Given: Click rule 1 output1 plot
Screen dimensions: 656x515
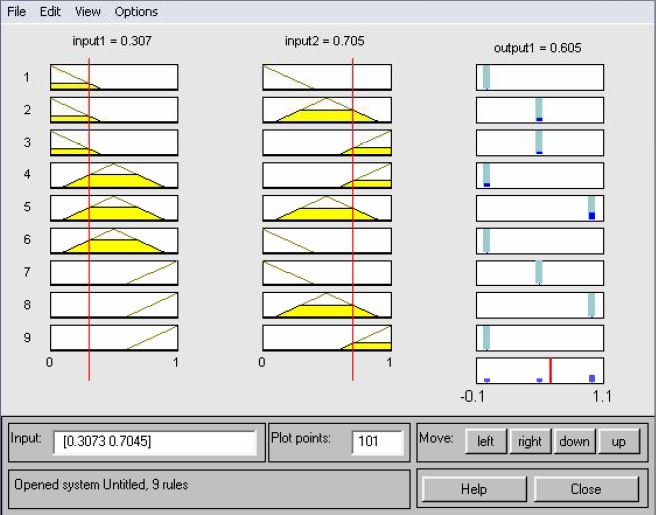Looking at the screenshot, I should 540,77.
